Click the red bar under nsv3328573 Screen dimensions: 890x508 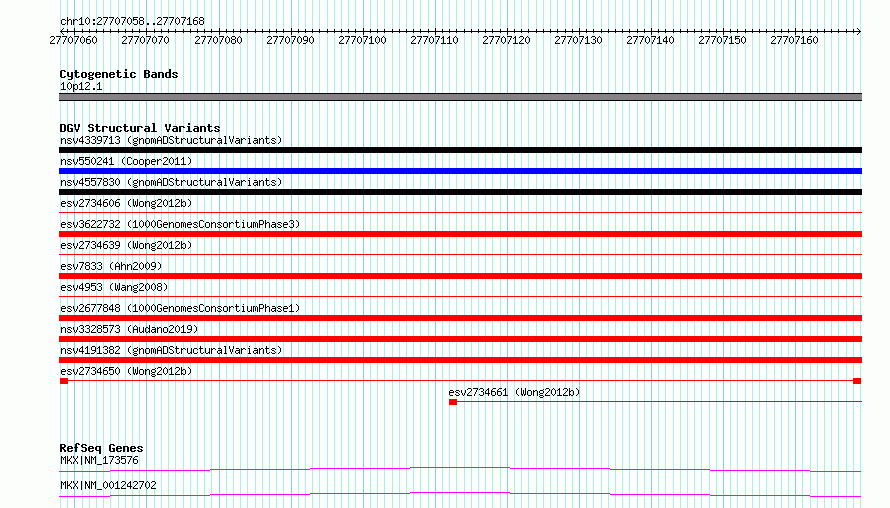tap(460, 339)
